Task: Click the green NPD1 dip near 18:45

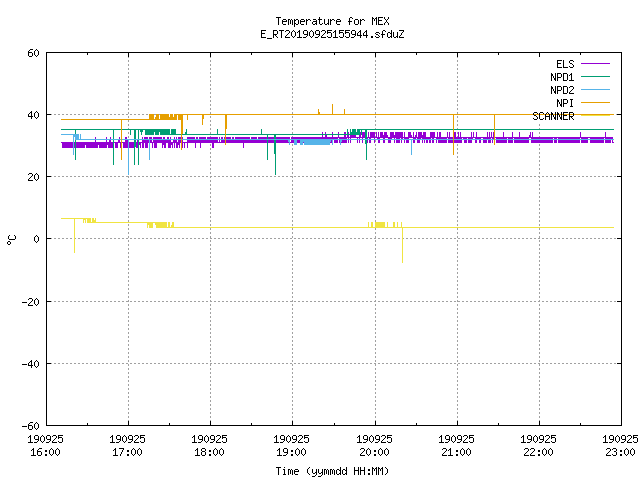Action: (x=276, y=155)
